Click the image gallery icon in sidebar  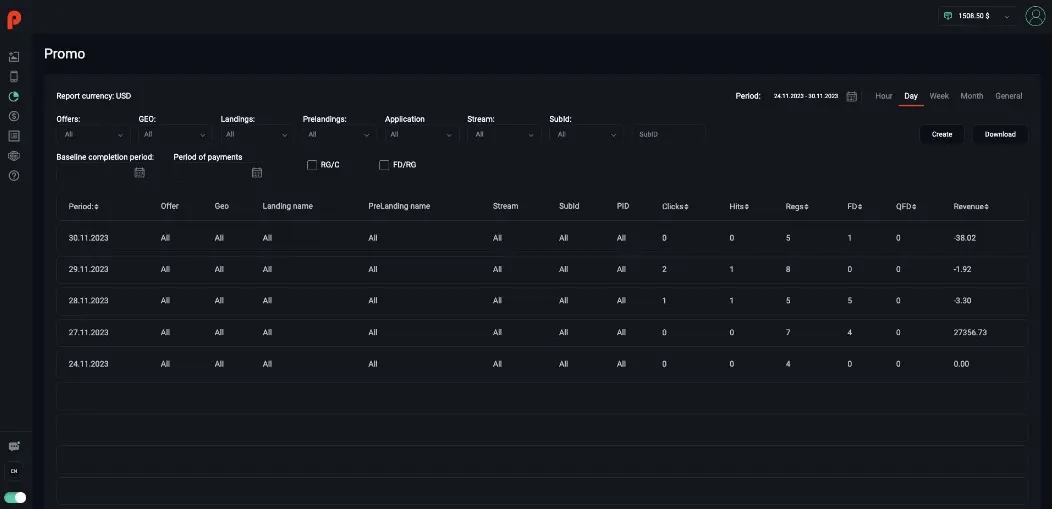click(x=14, y=57)
